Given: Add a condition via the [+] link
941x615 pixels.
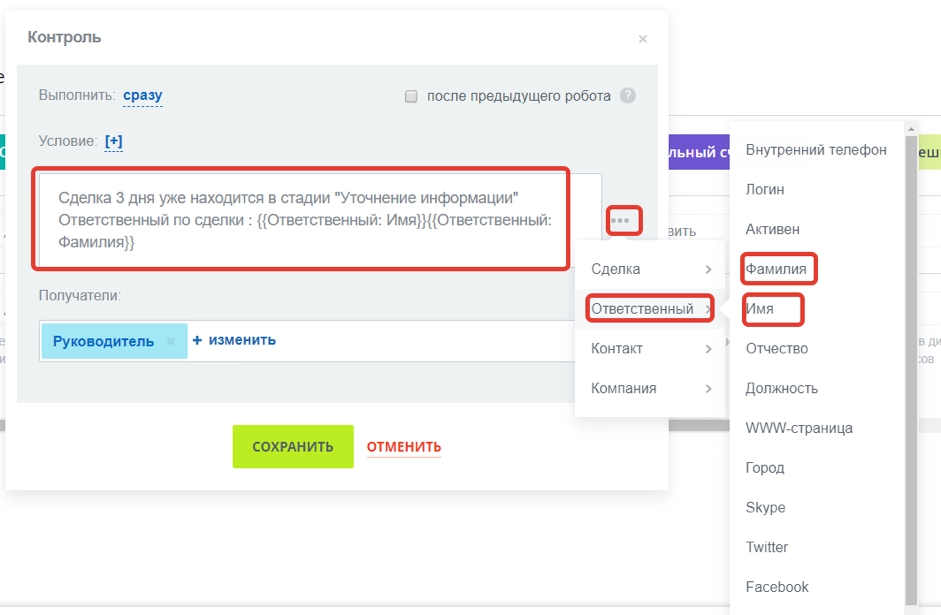Looking at the screenshot, I should [113, 140].
